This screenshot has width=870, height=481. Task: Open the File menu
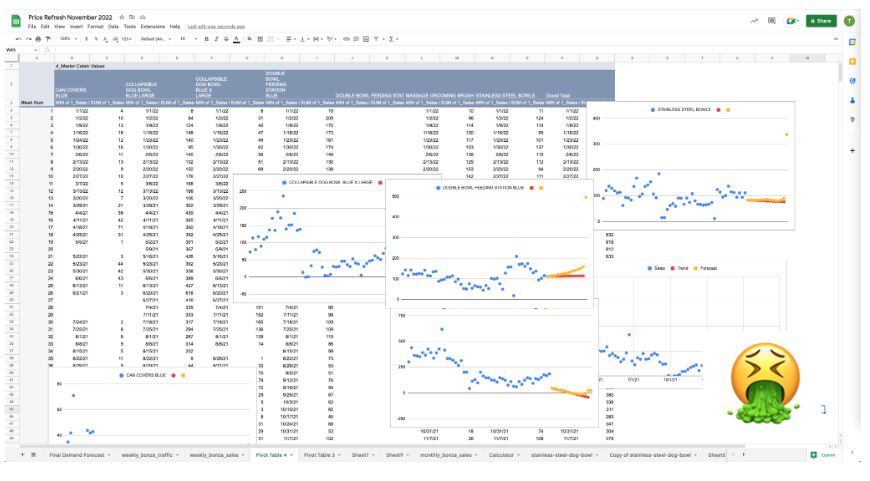coord(32,26)
